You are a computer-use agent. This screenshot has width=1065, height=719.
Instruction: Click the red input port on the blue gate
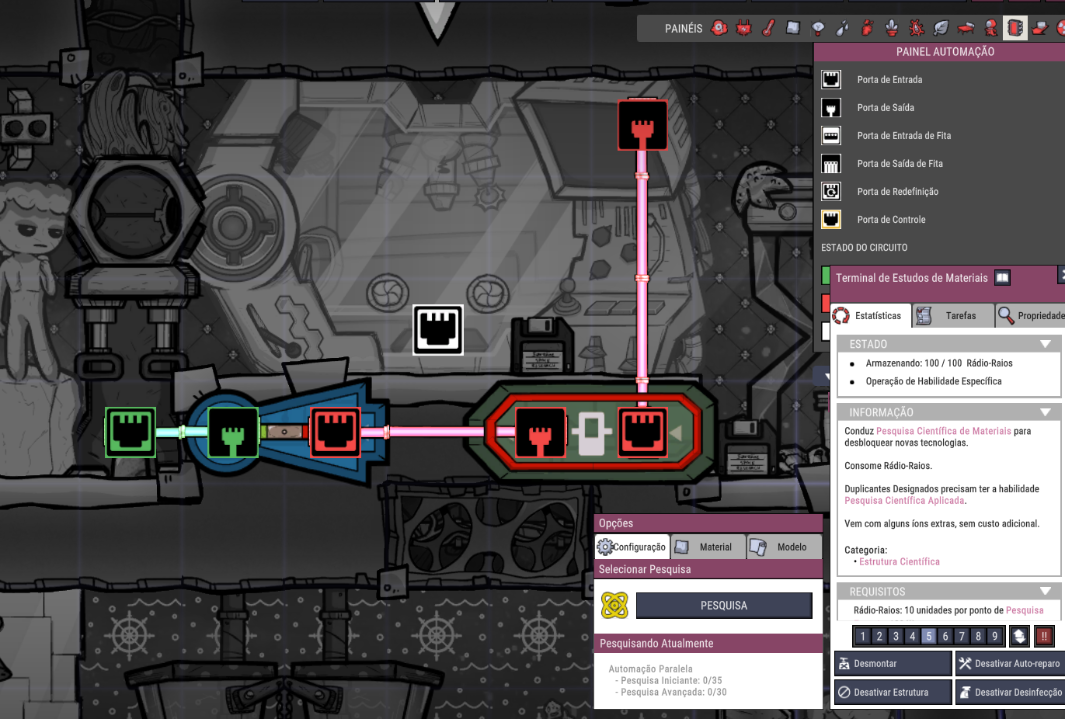point(335,432)
